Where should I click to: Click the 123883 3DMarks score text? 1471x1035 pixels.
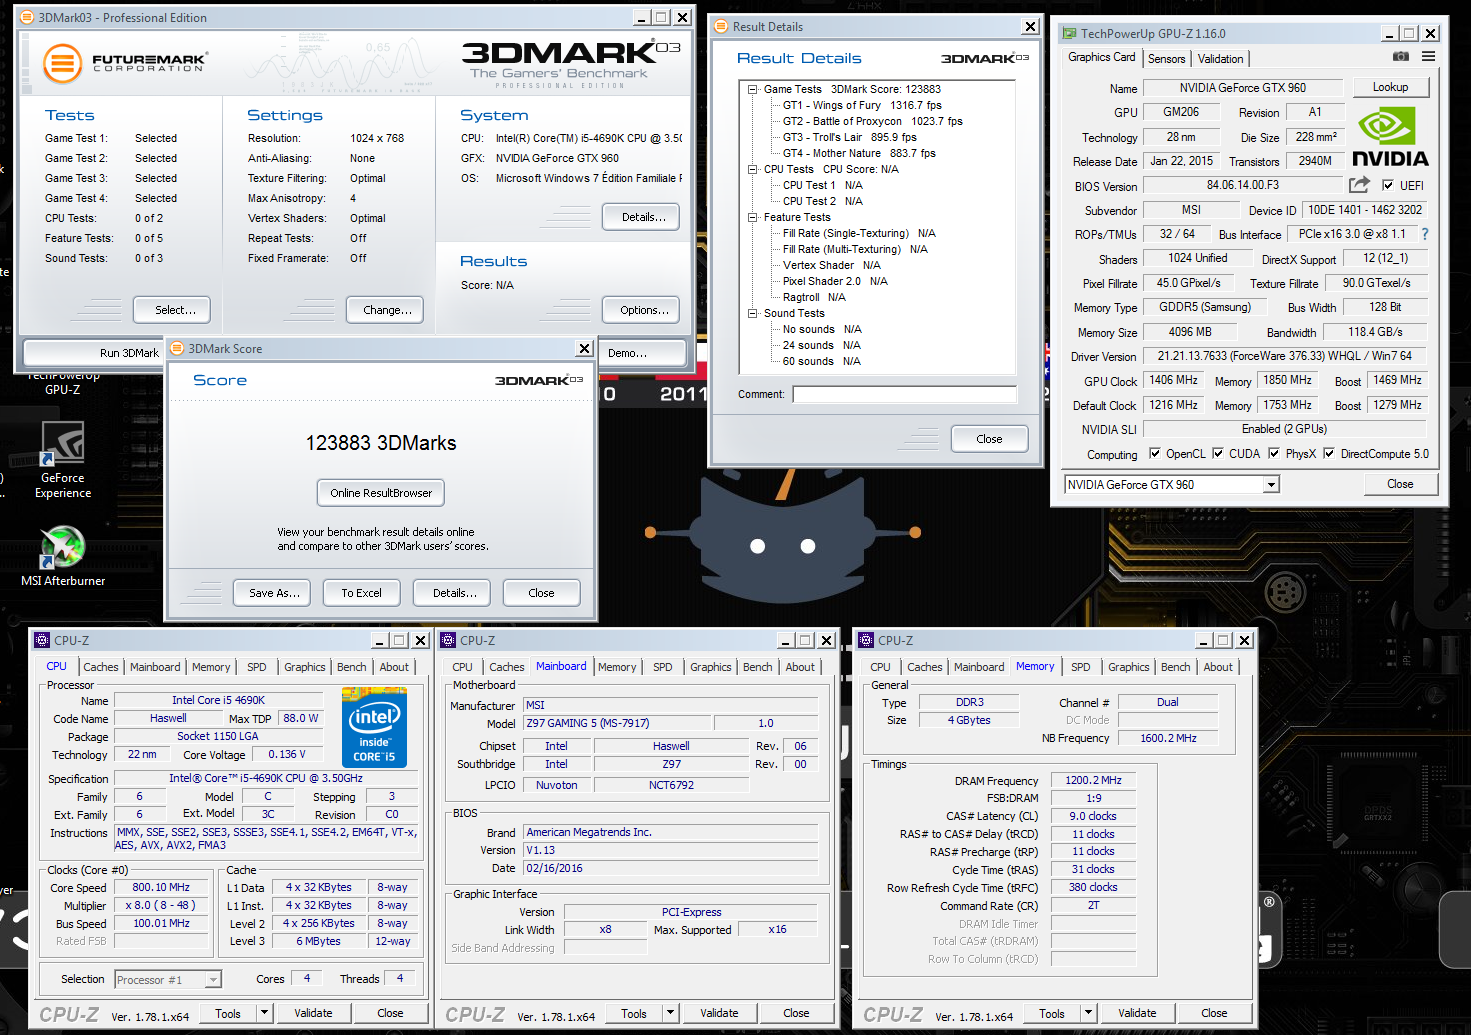pyautogui.click(x=381, y=443)
